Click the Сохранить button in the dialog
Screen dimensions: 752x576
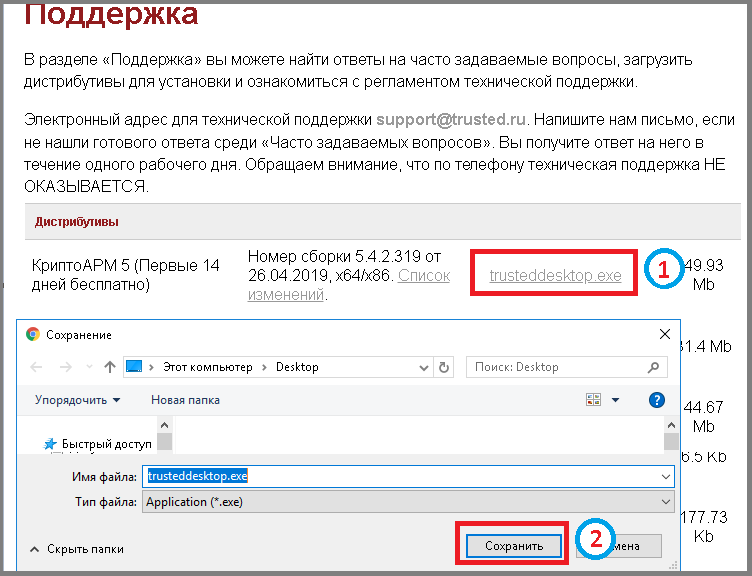coord(514,546)
